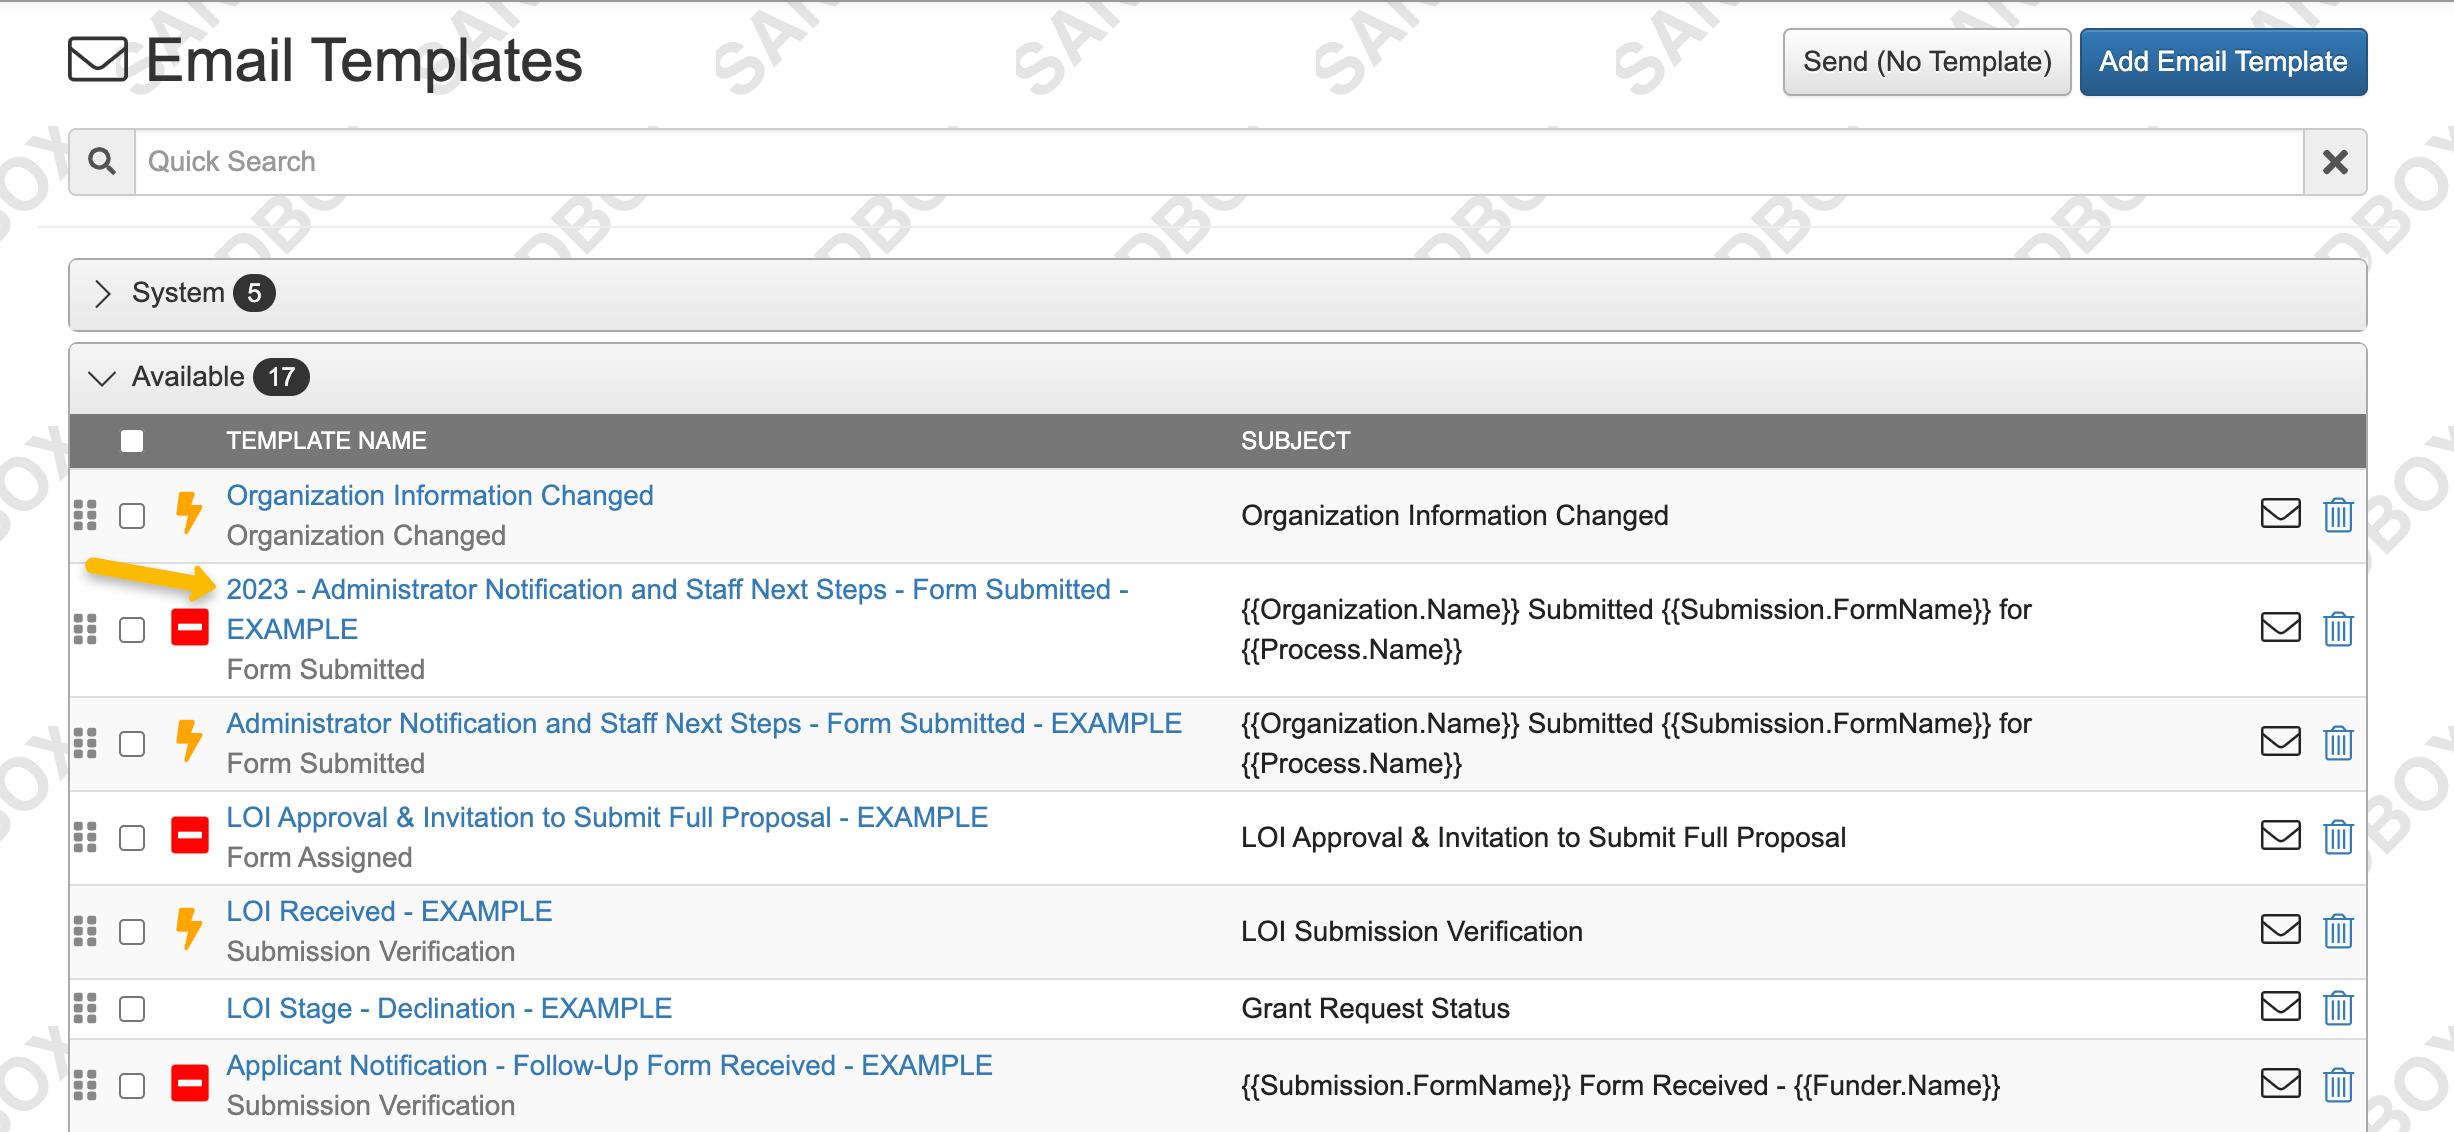
Task: Click the lightning icon next to Organization Information Changed
Action: coord(189,515)
